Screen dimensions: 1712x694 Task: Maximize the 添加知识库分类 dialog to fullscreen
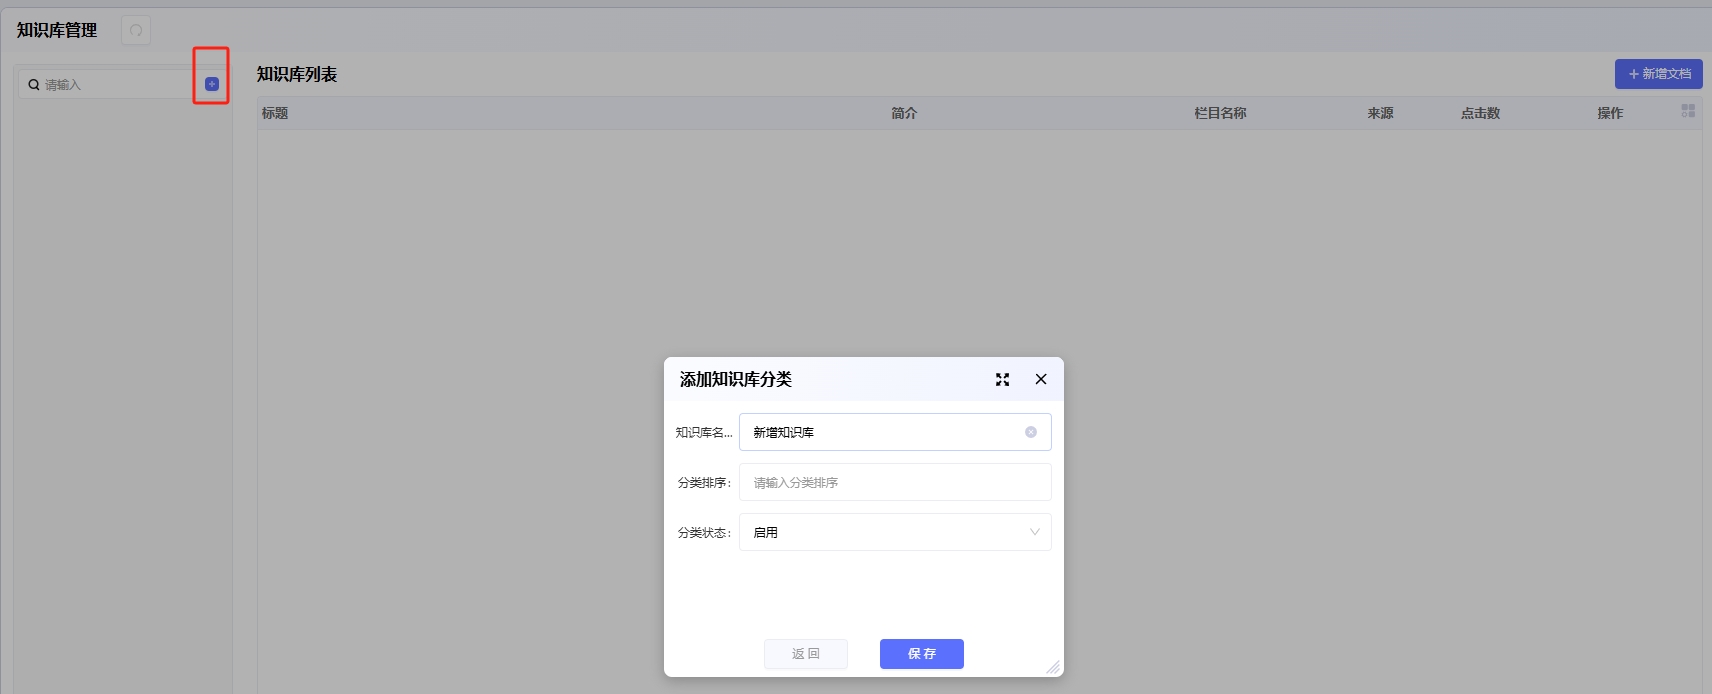1002,379
